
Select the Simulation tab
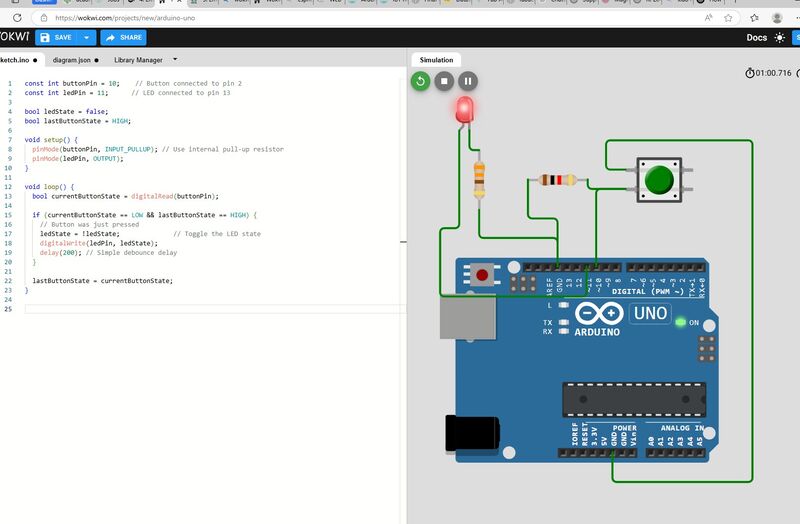point(436,60)
